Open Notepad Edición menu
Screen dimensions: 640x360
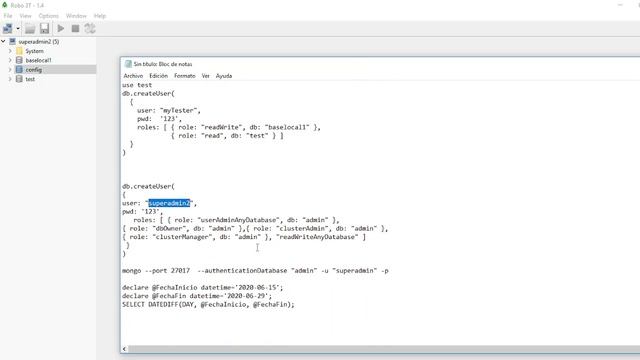coord(158,76)
